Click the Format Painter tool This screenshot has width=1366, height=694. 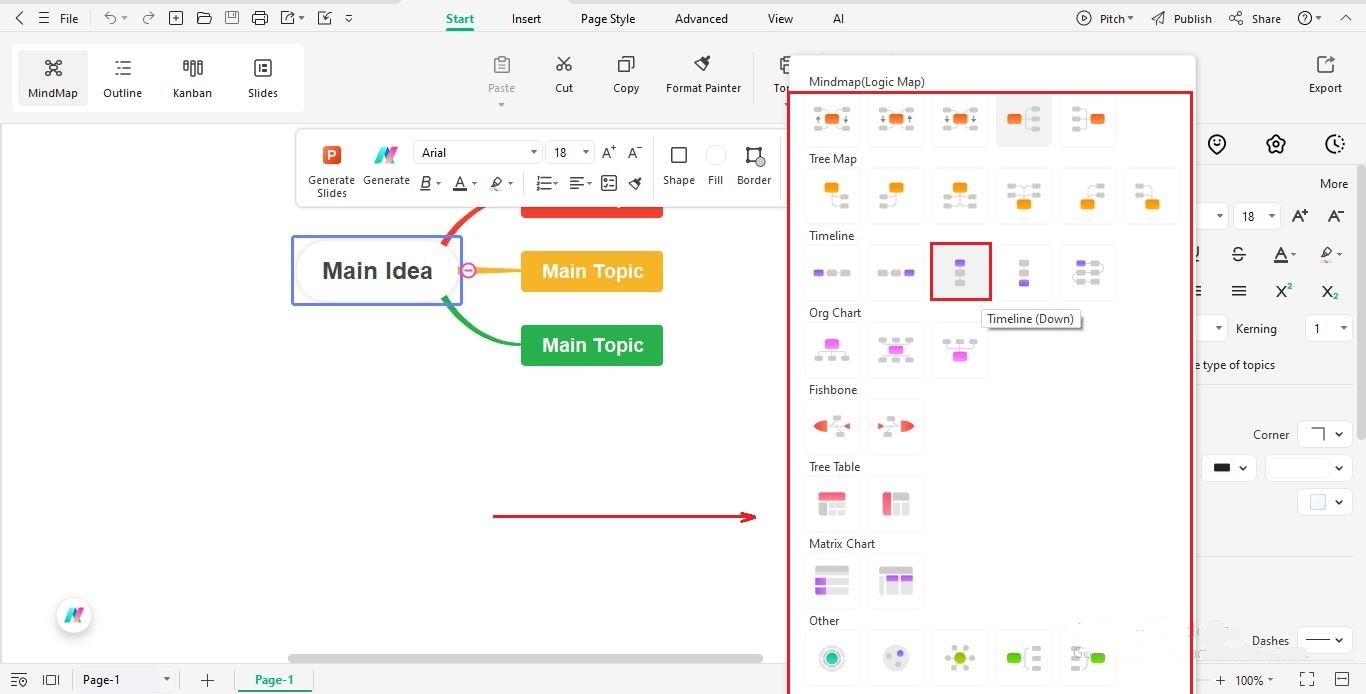click(703, 74)
